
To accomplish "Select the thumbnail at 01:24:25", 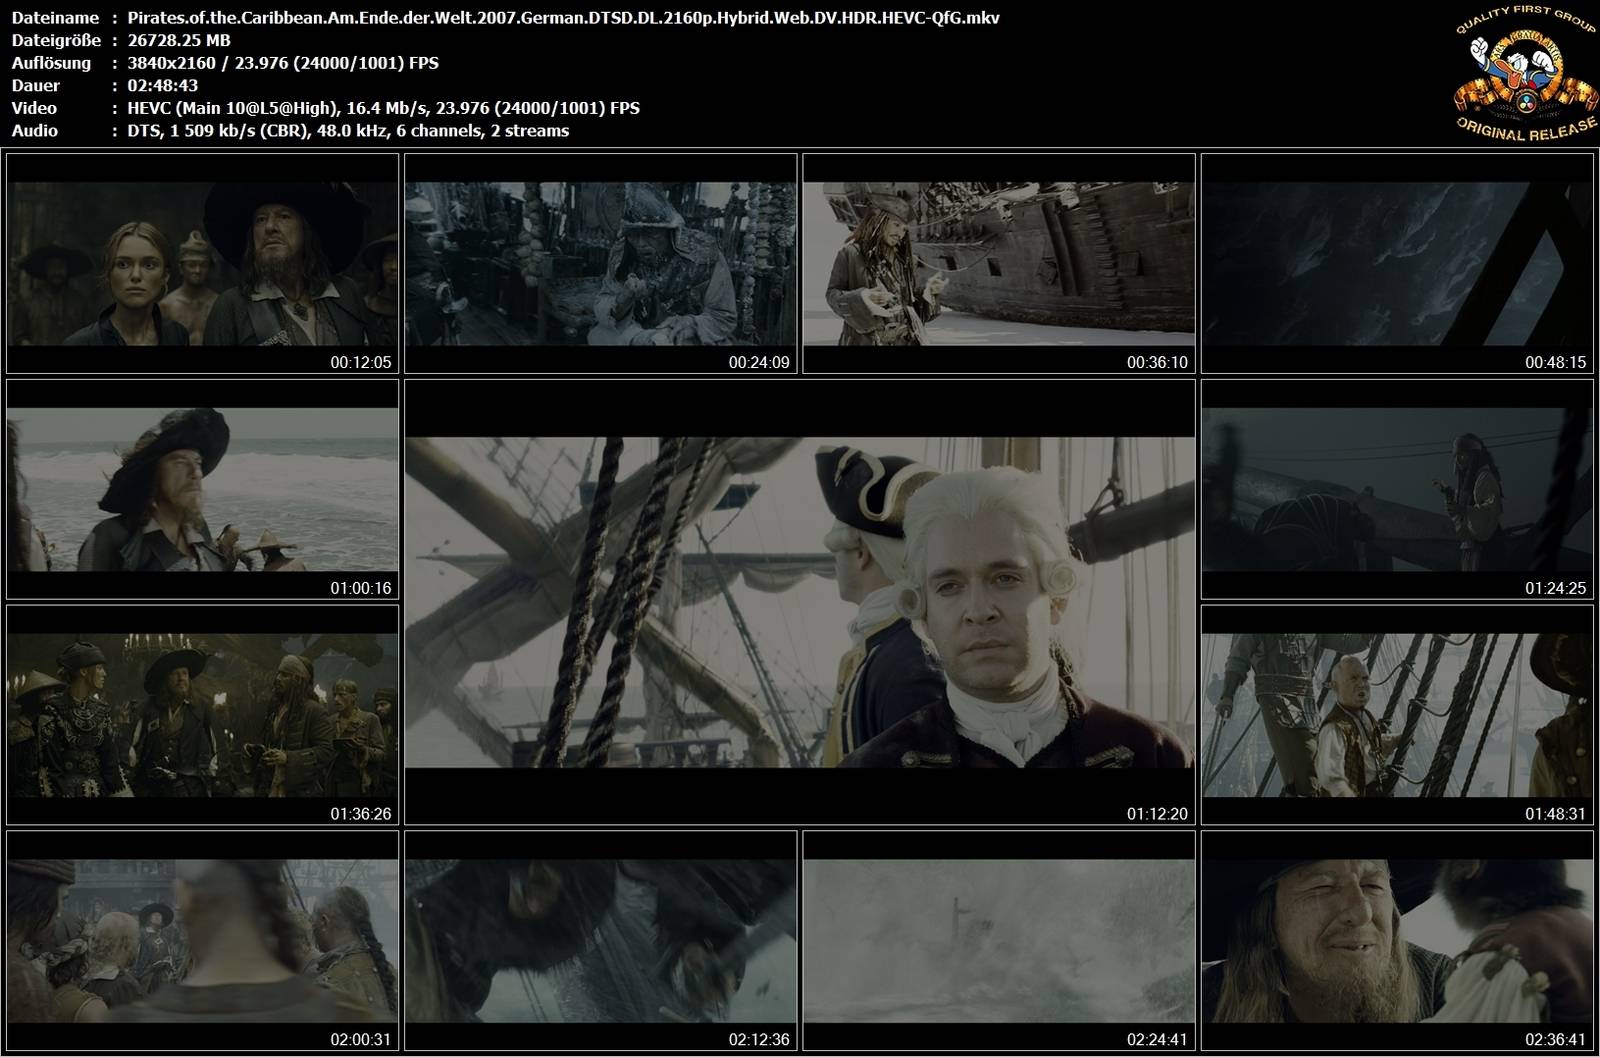I will (1397, 489).
